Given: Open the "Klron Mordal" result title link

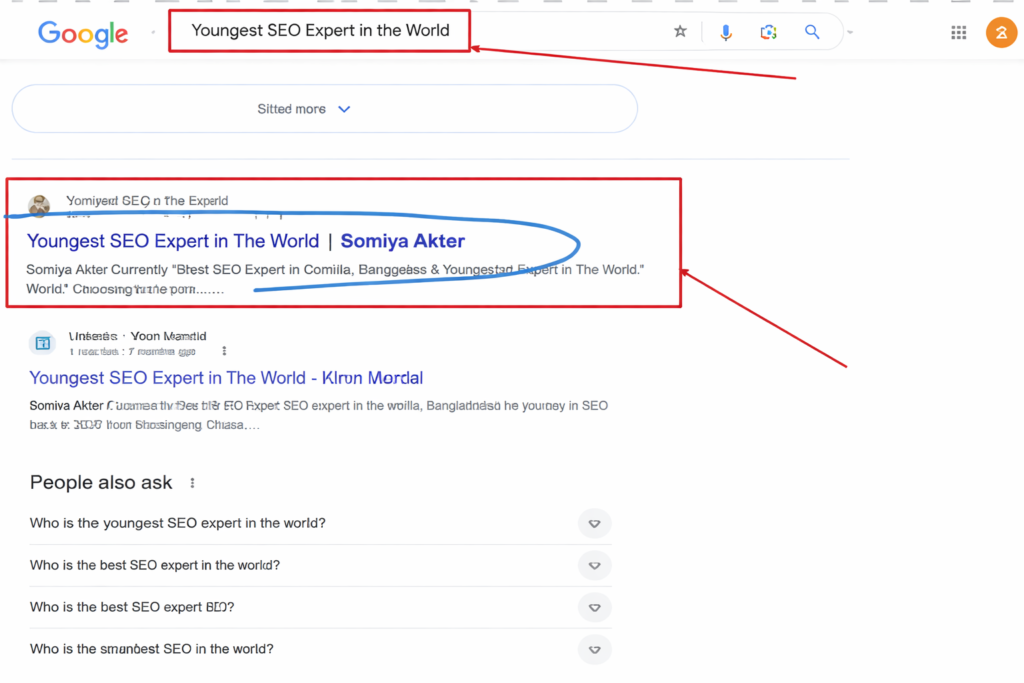Looking at the screenshot, I should click(226, 378).
